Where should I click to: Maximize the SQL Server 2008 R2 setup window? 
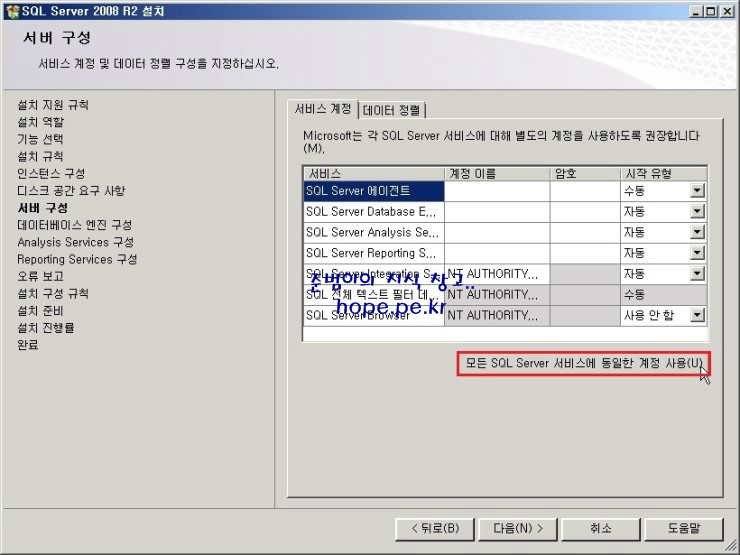[x=711, y=11]
